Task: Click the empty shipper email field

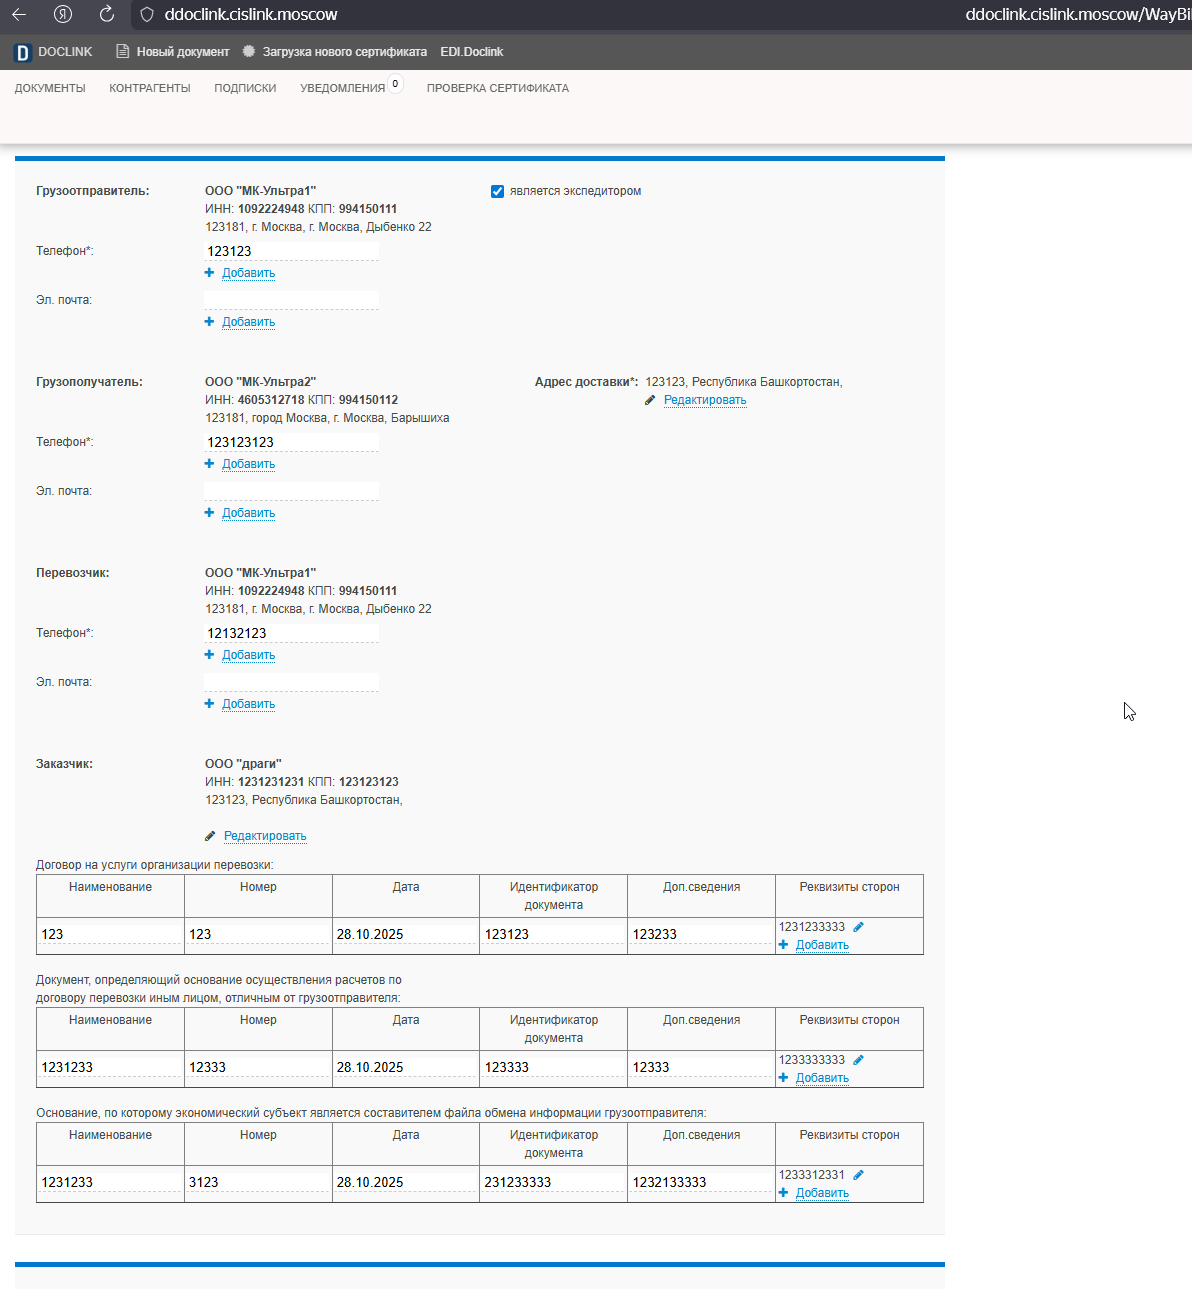Action: click(x=291, y=300)
